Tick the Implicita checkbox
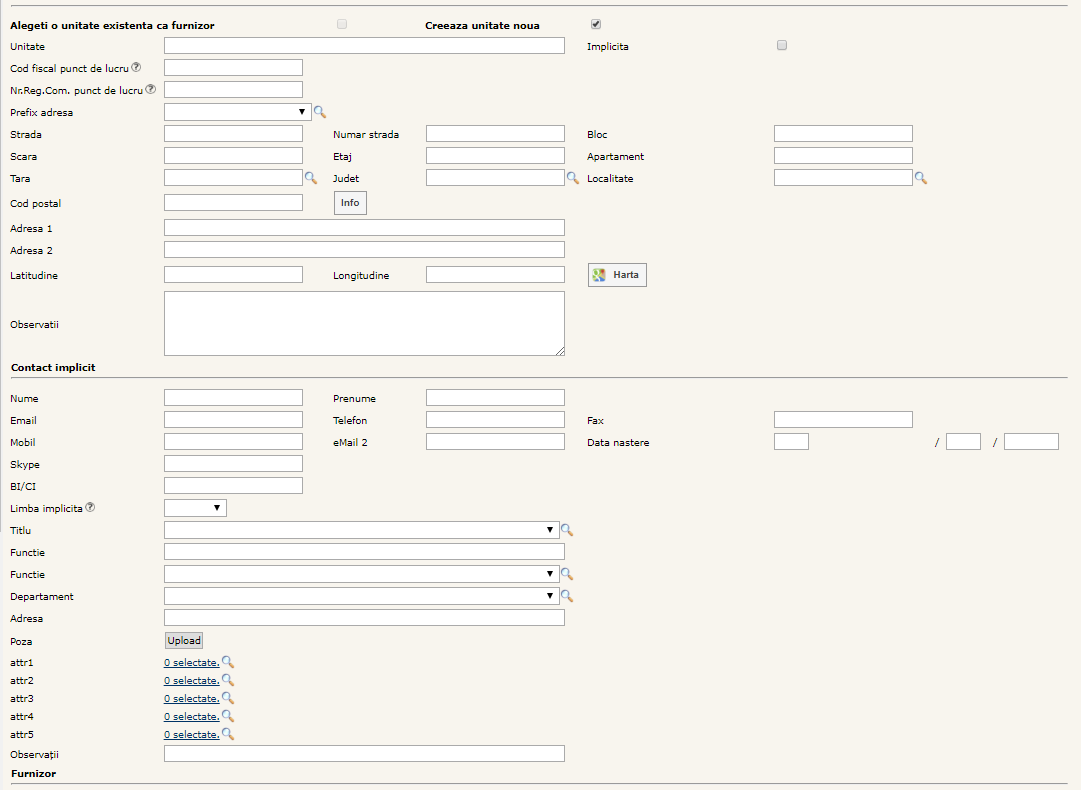The image size is (1081, 790). (782, 45)
